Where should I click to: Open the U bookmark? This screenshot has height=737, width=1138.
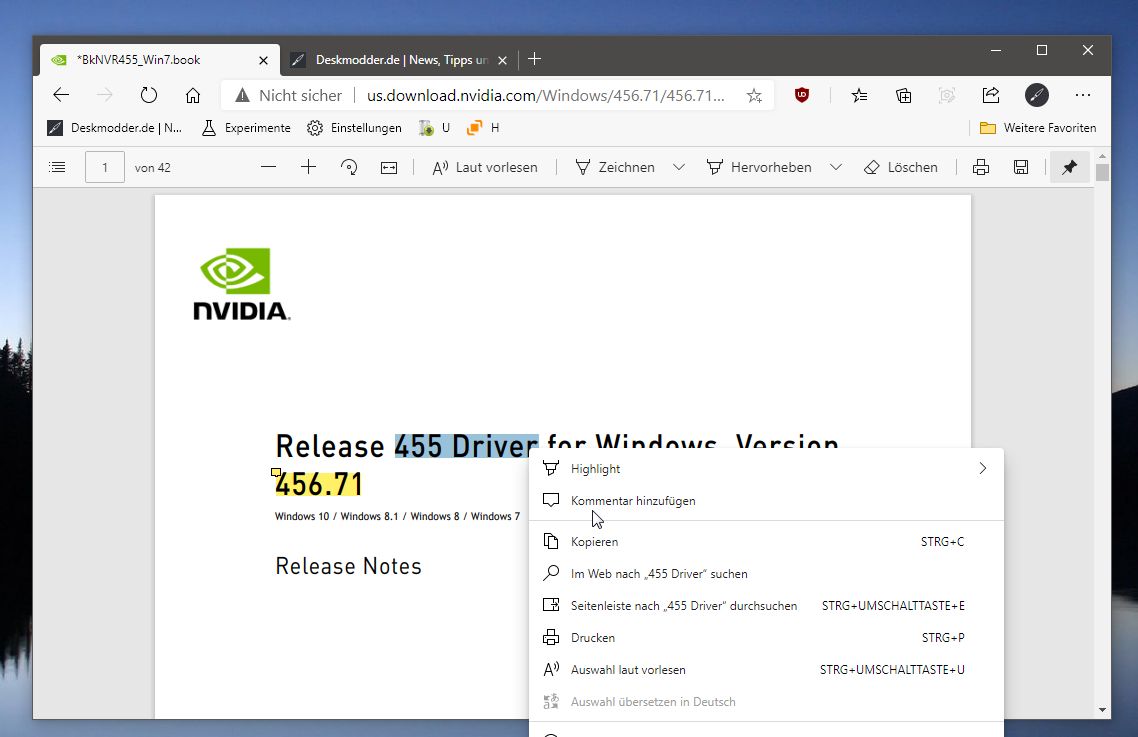coord(435,128)
